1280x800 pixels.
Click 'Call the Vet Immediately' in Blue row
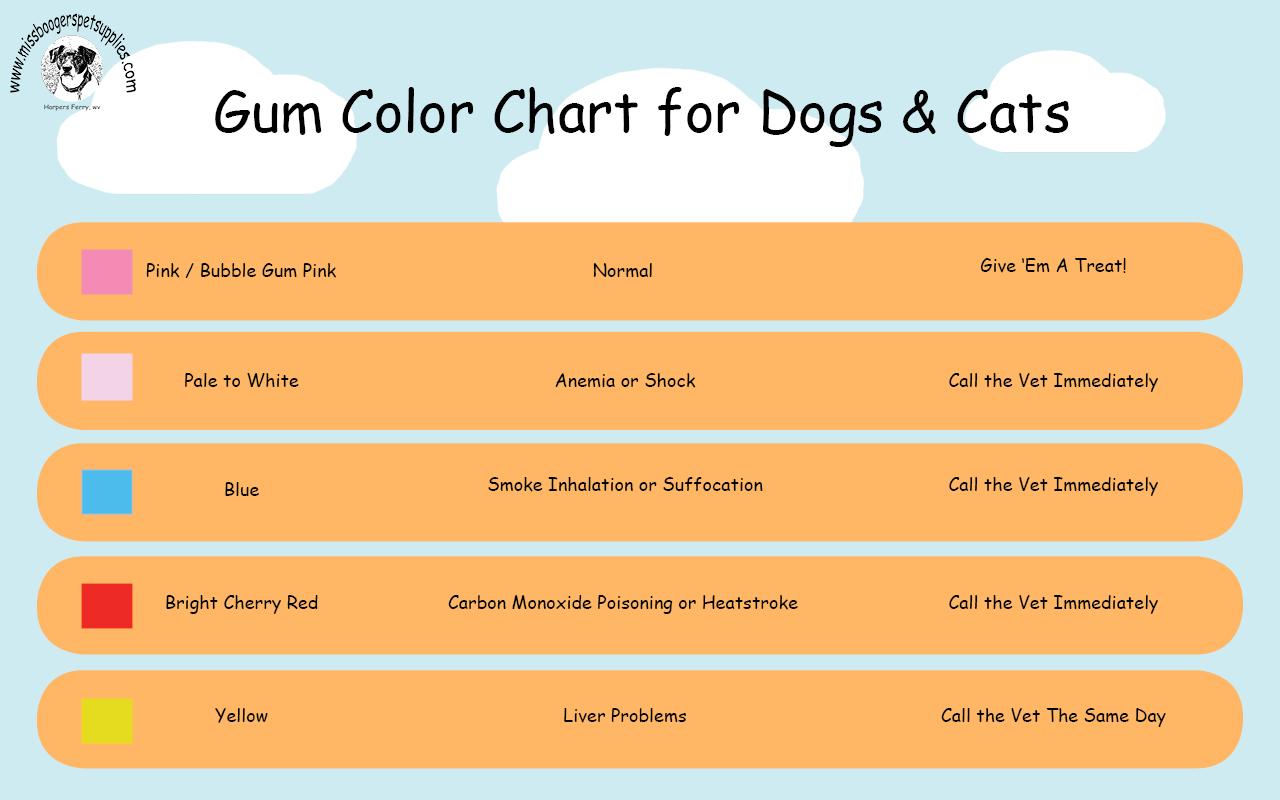1053,485
